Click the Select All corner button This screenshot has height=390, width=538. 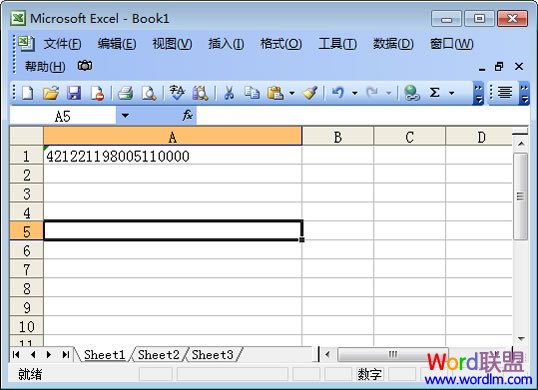(x=26, y=136)
